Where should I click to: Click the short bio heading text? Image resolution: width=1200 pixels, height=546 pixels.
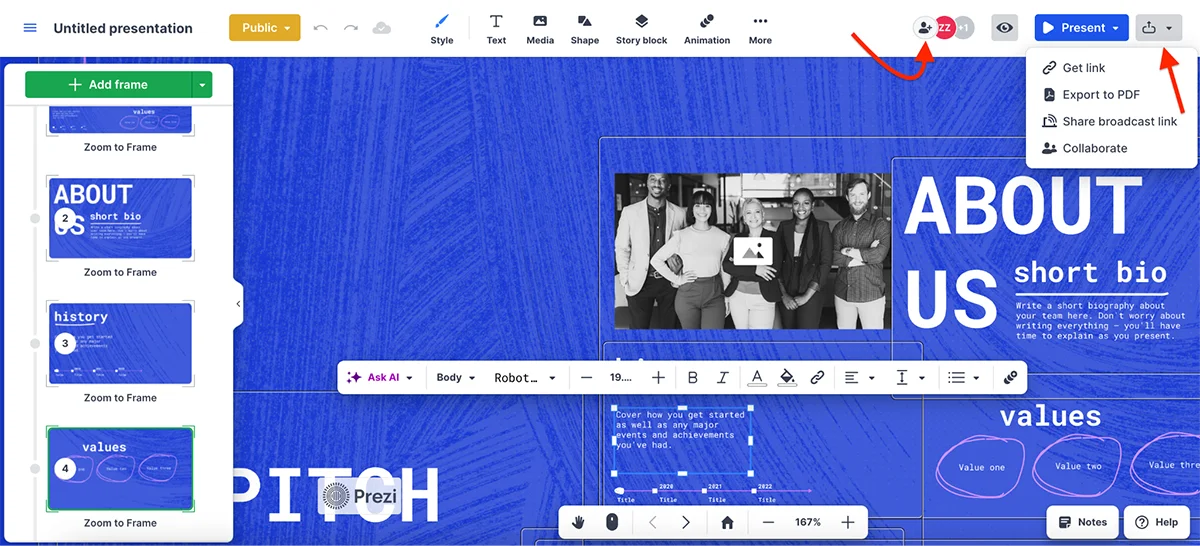coord(1090,272)
